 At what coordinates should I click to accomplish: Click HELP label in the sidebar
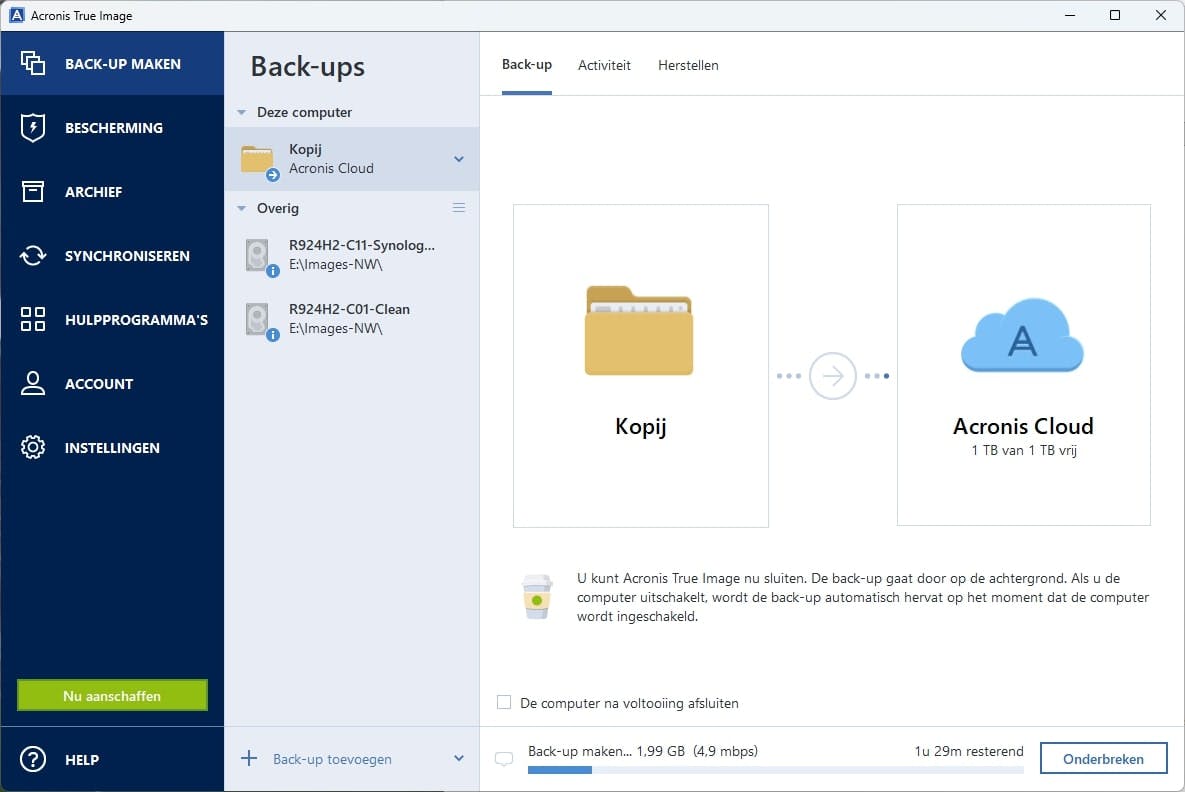82,760
